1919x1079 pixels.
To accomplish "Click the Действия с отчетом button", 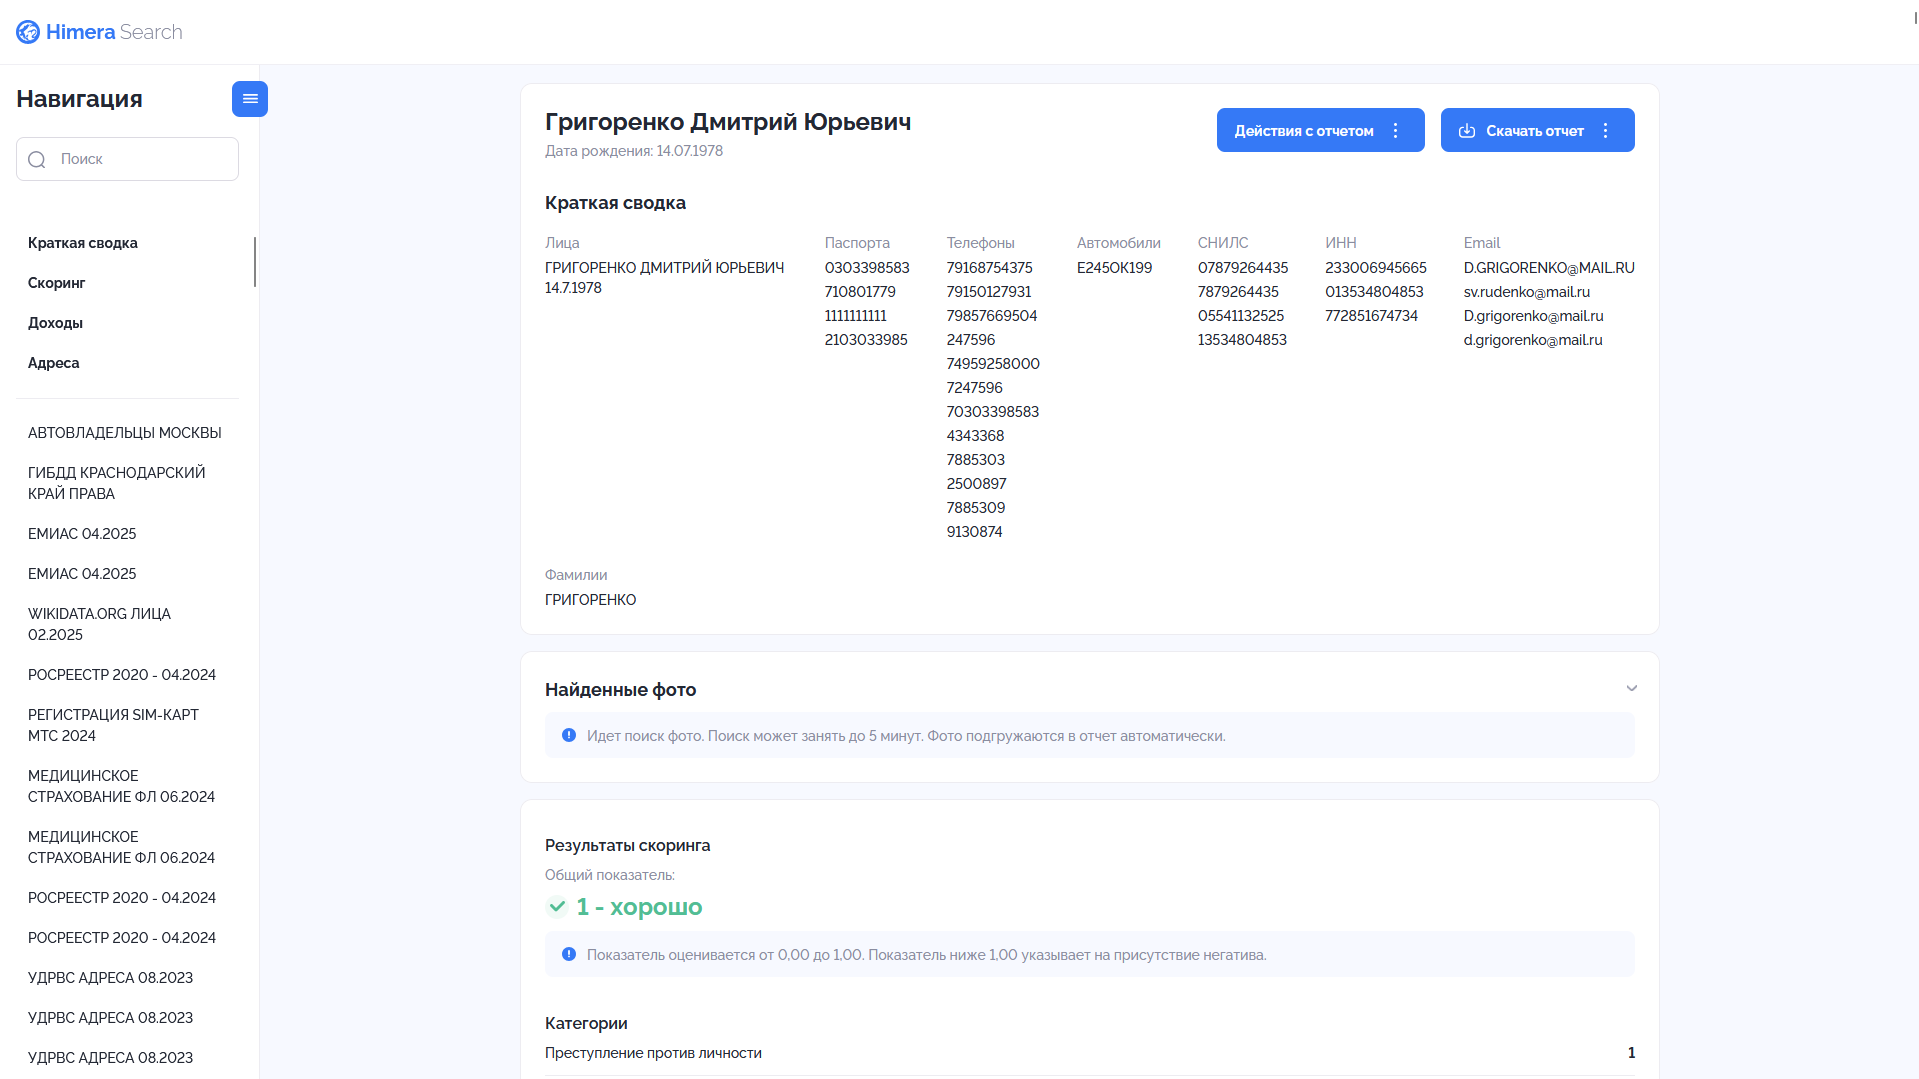I will pos(1320,130).
